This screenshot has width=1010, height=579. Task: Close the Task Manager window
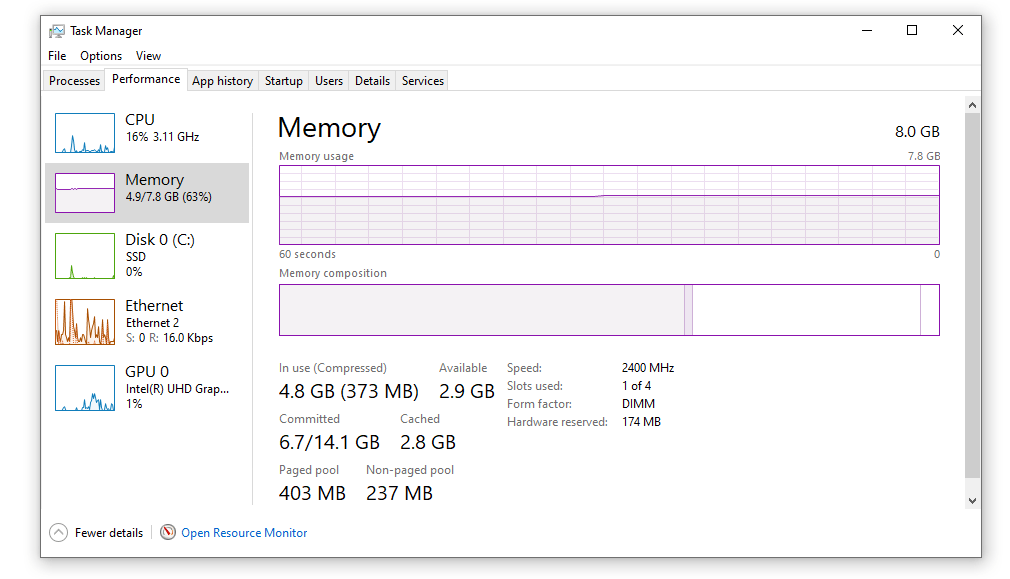[958, 30]
